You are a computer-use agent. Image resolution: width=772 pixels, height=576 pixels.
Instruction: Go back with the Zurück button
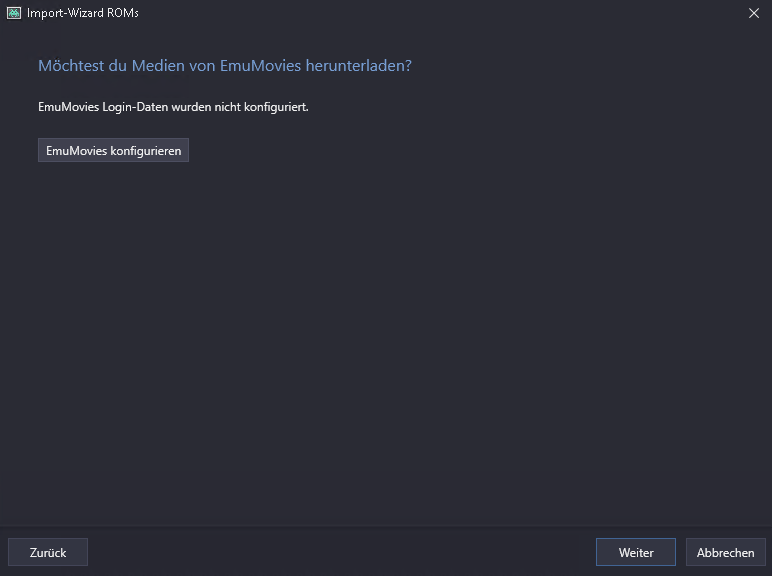pyautogui.click(x=48, y=552)
